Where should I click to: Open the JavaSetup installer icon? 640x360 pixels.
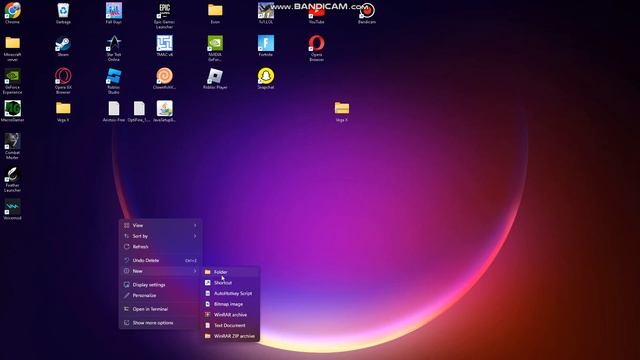point(164,111)
